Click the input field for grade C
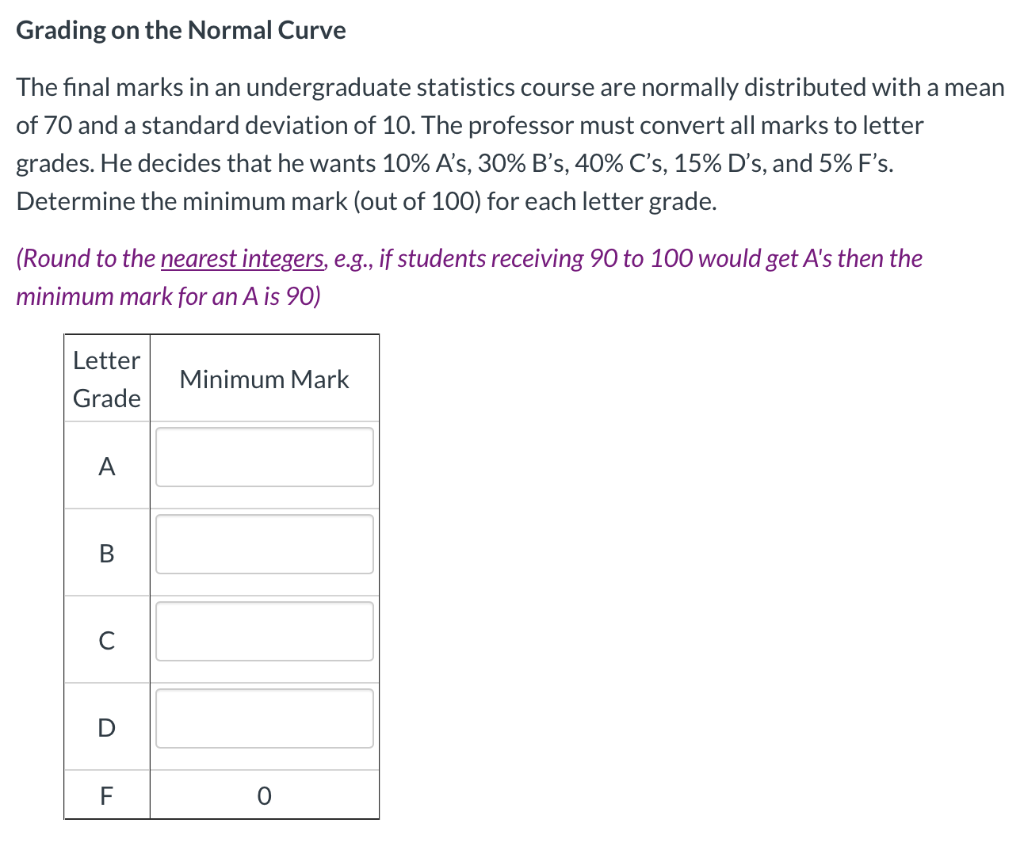This screenshot has width=1024, height=865. tap(263, 631)
